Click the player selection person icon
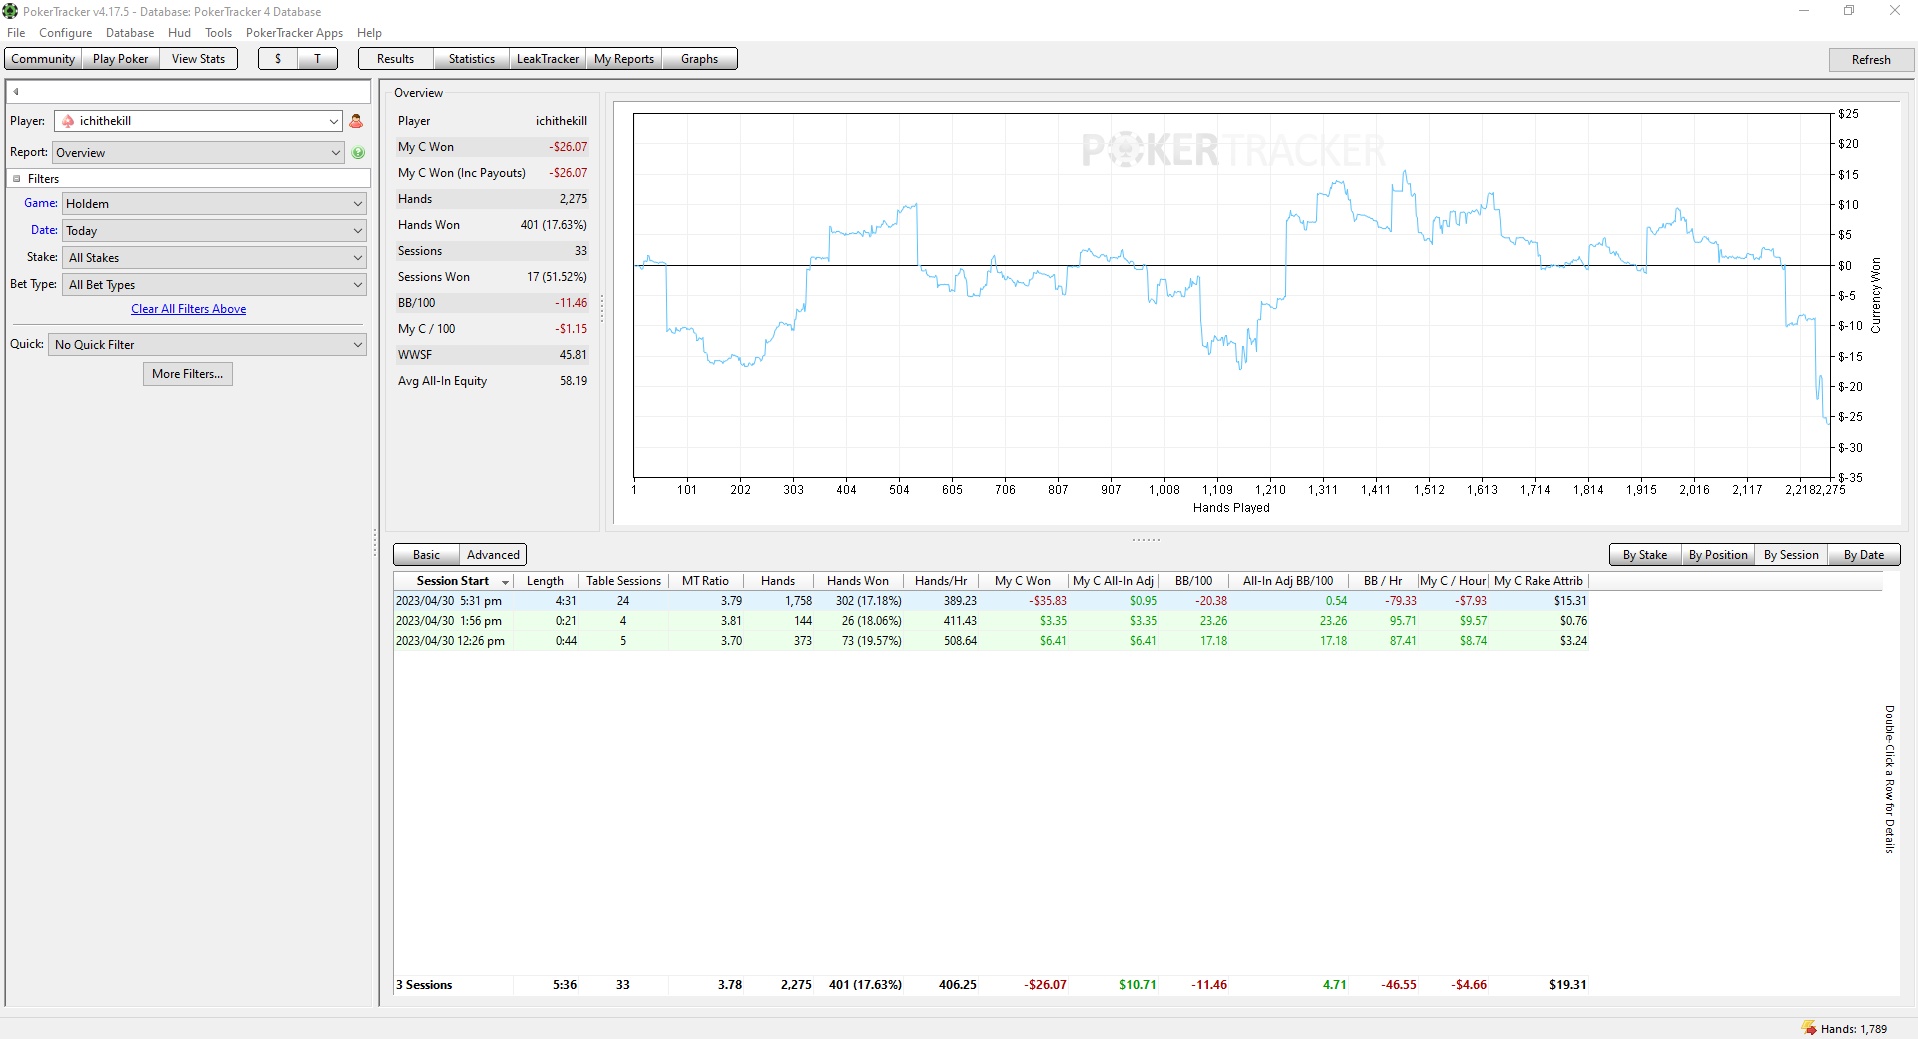1918x1039 pixels. 356,121
